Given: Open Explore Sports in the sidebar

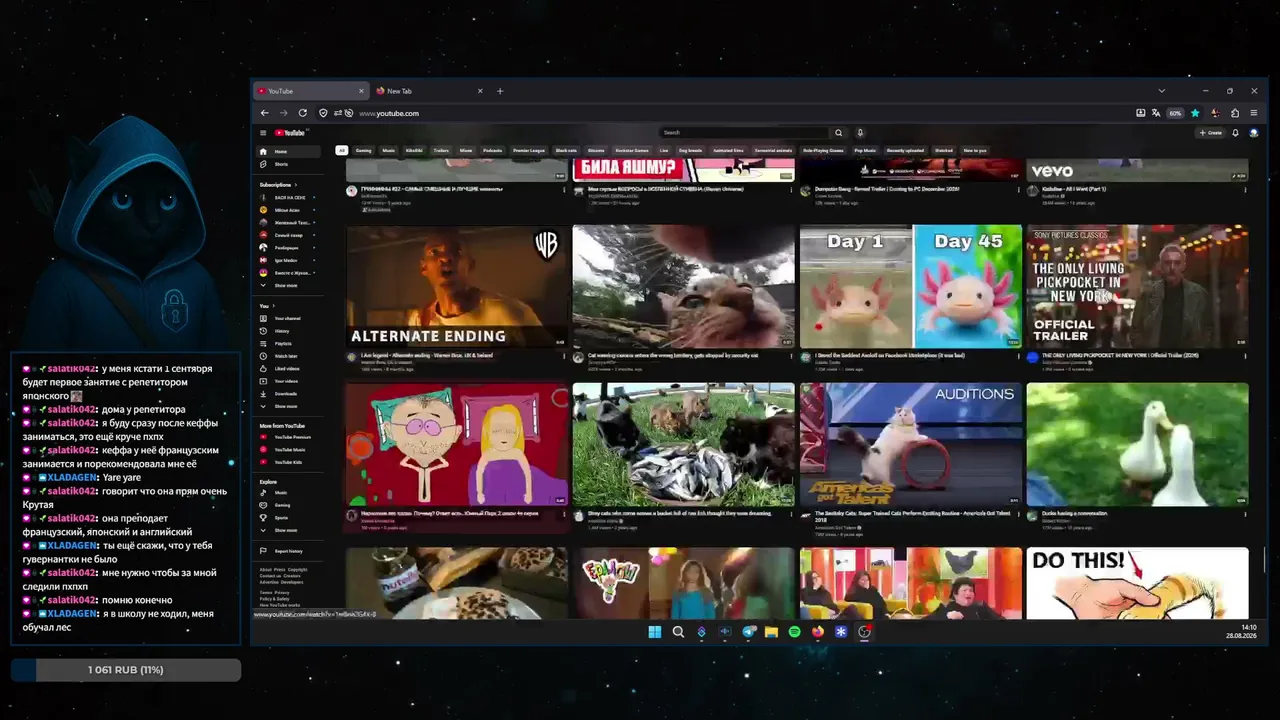Looking at the screenshot, I should coord(290,518).
